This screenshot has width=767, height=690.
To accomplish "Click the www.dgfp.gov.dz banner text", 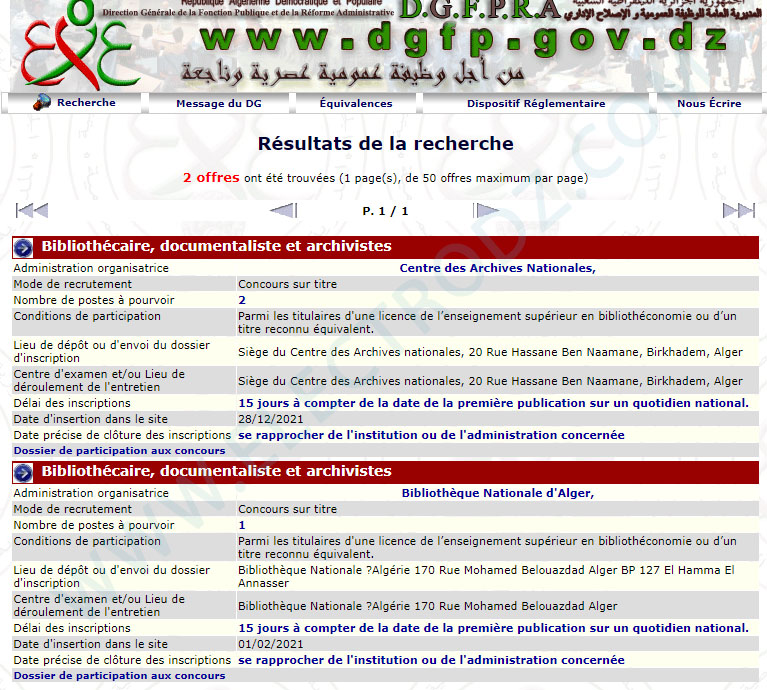I will pyautogui.click(x=464, y=38).
